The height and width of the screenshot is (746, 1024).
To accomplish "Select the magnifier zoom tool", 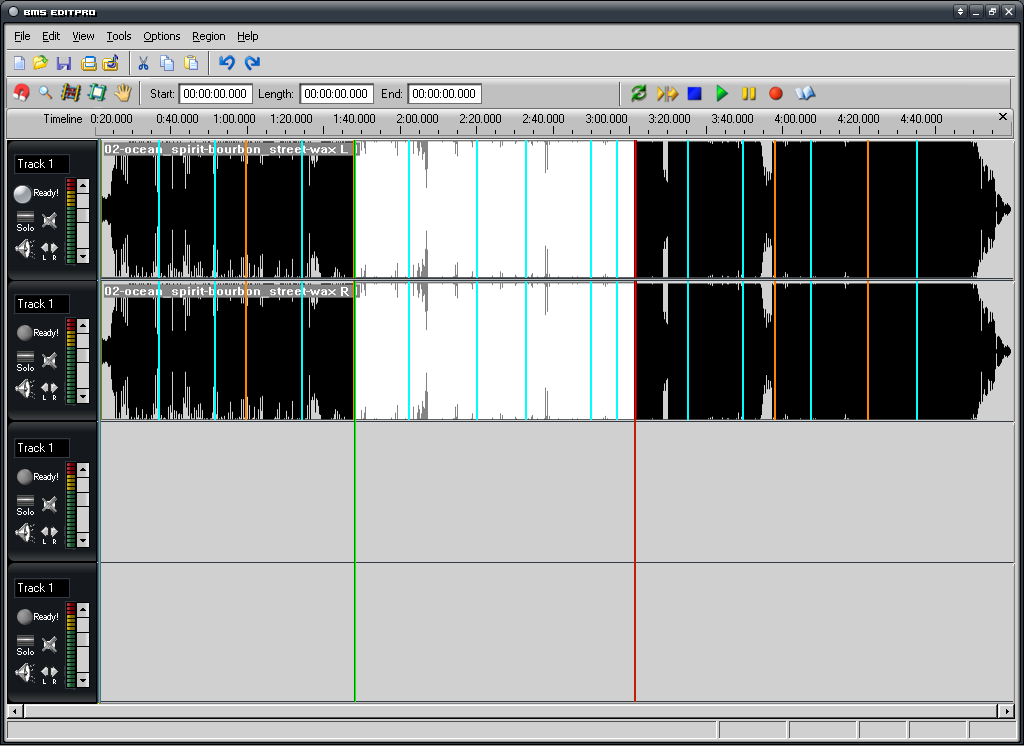I will point(45,93).
